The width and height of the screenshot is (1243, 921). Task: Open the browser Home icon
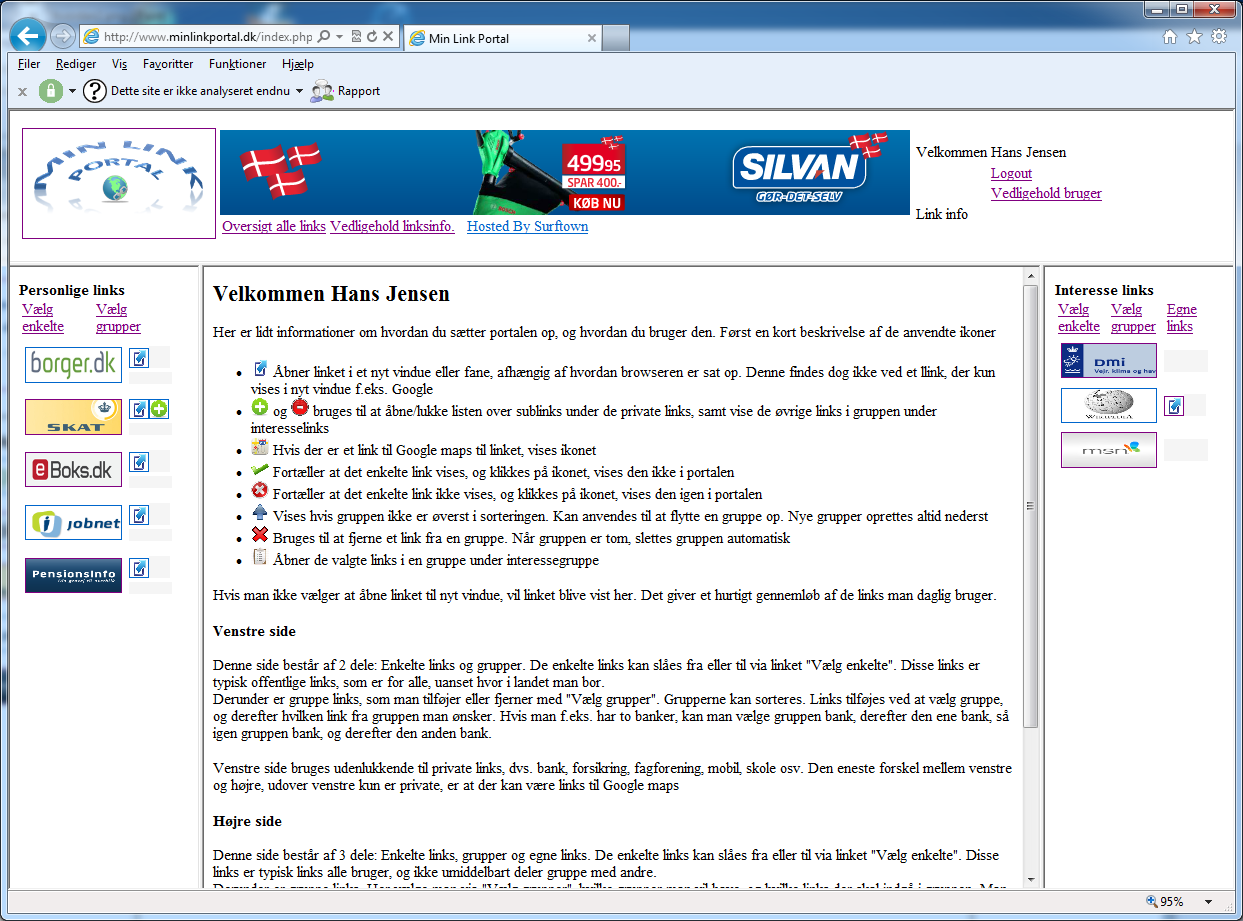1170,37
